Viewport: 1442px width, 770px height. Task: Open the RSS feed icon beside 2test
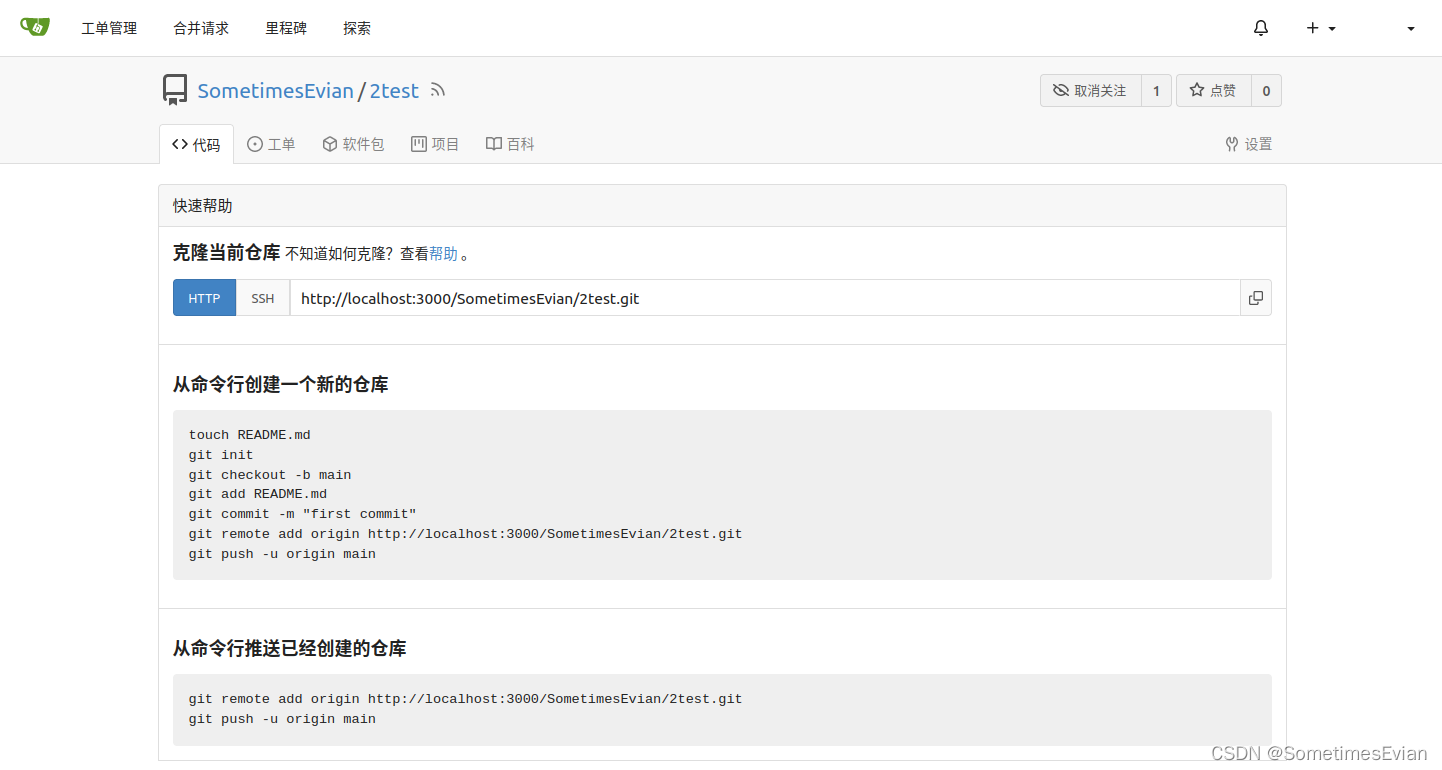tap(438, 90)
